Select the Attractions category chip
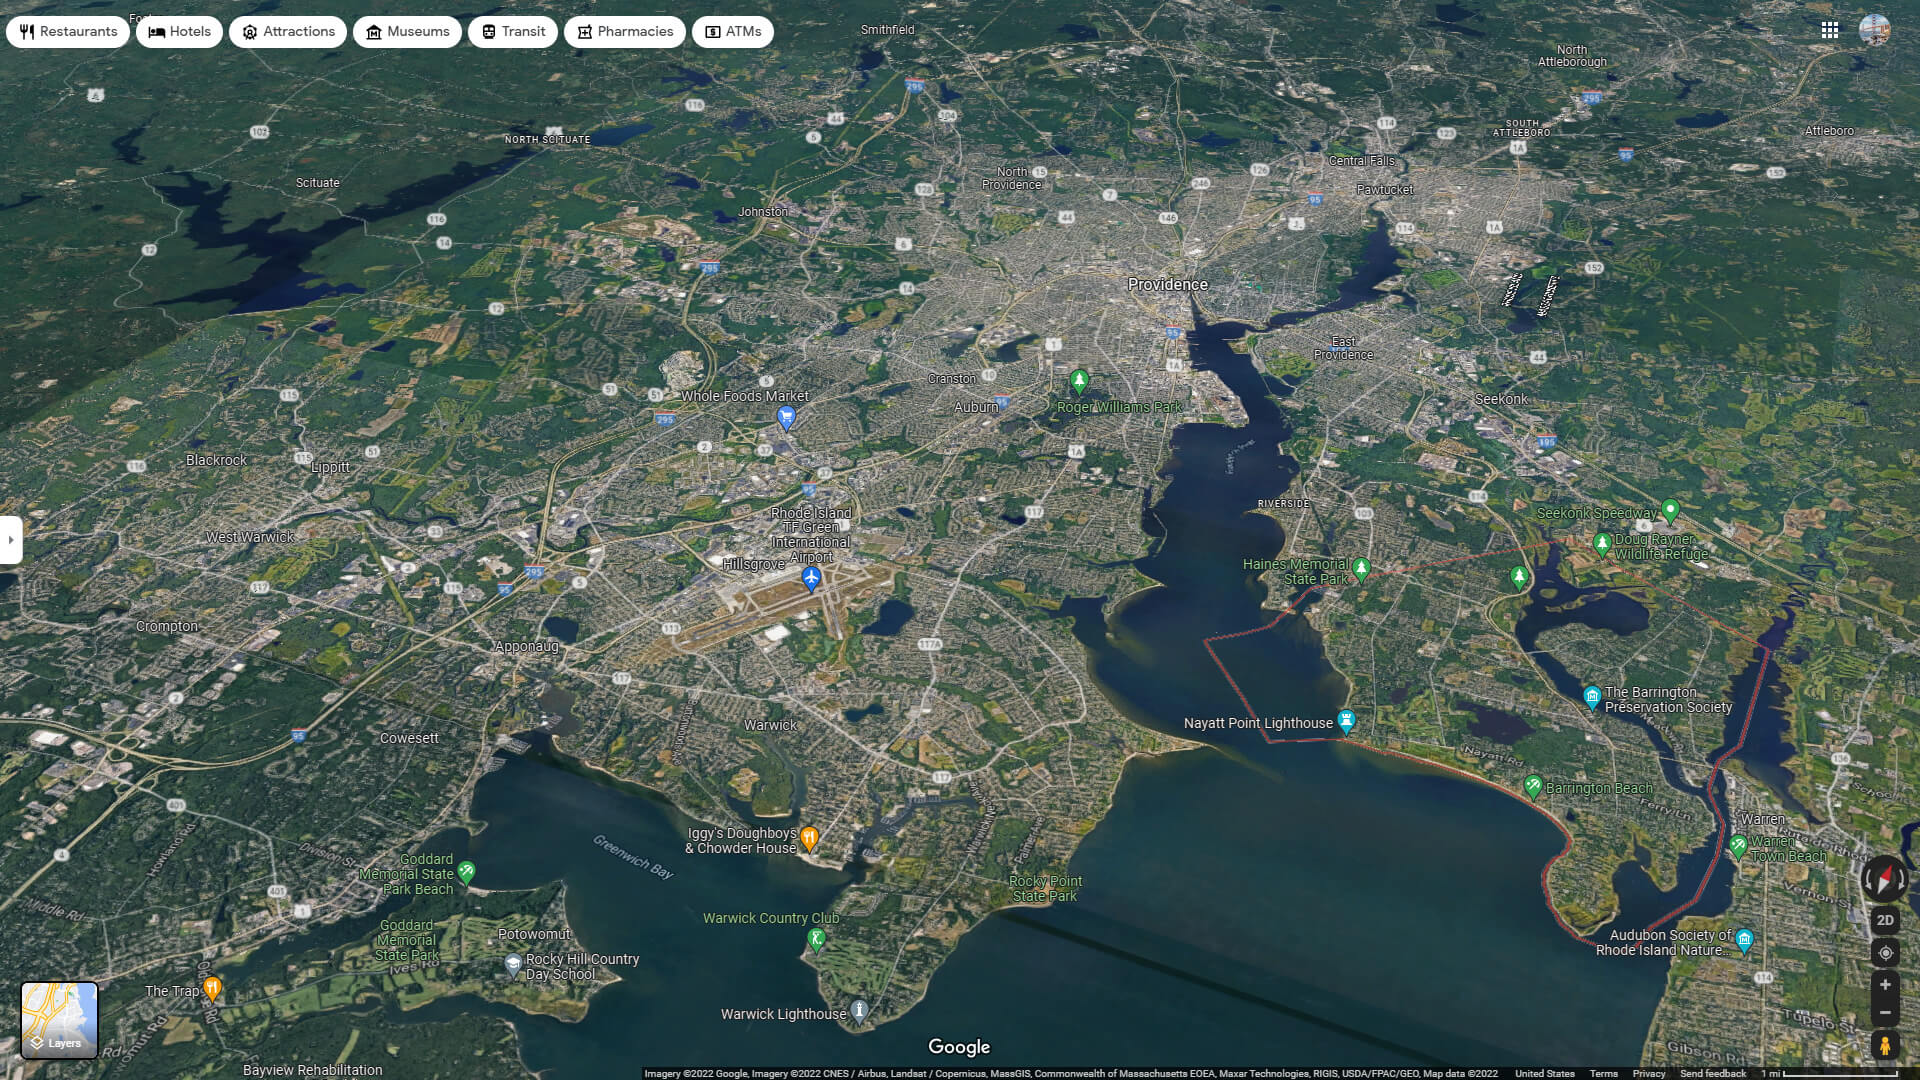 coord(288,32)
